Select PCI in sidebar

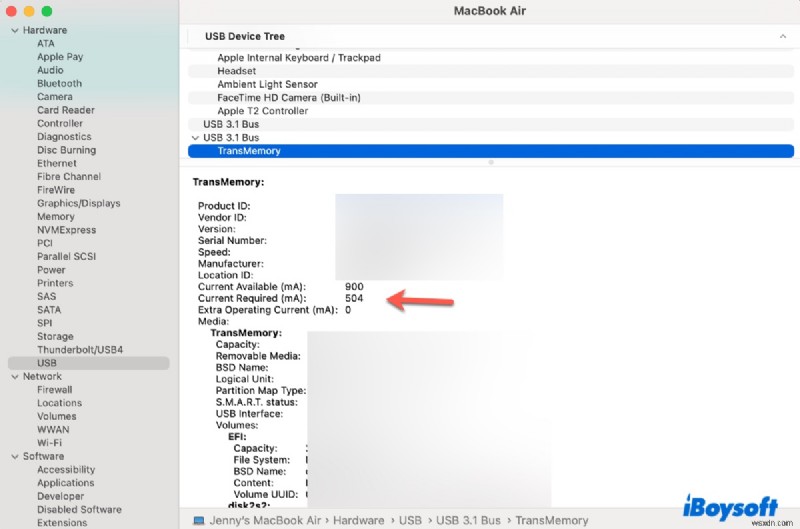(x=45, y=243)
